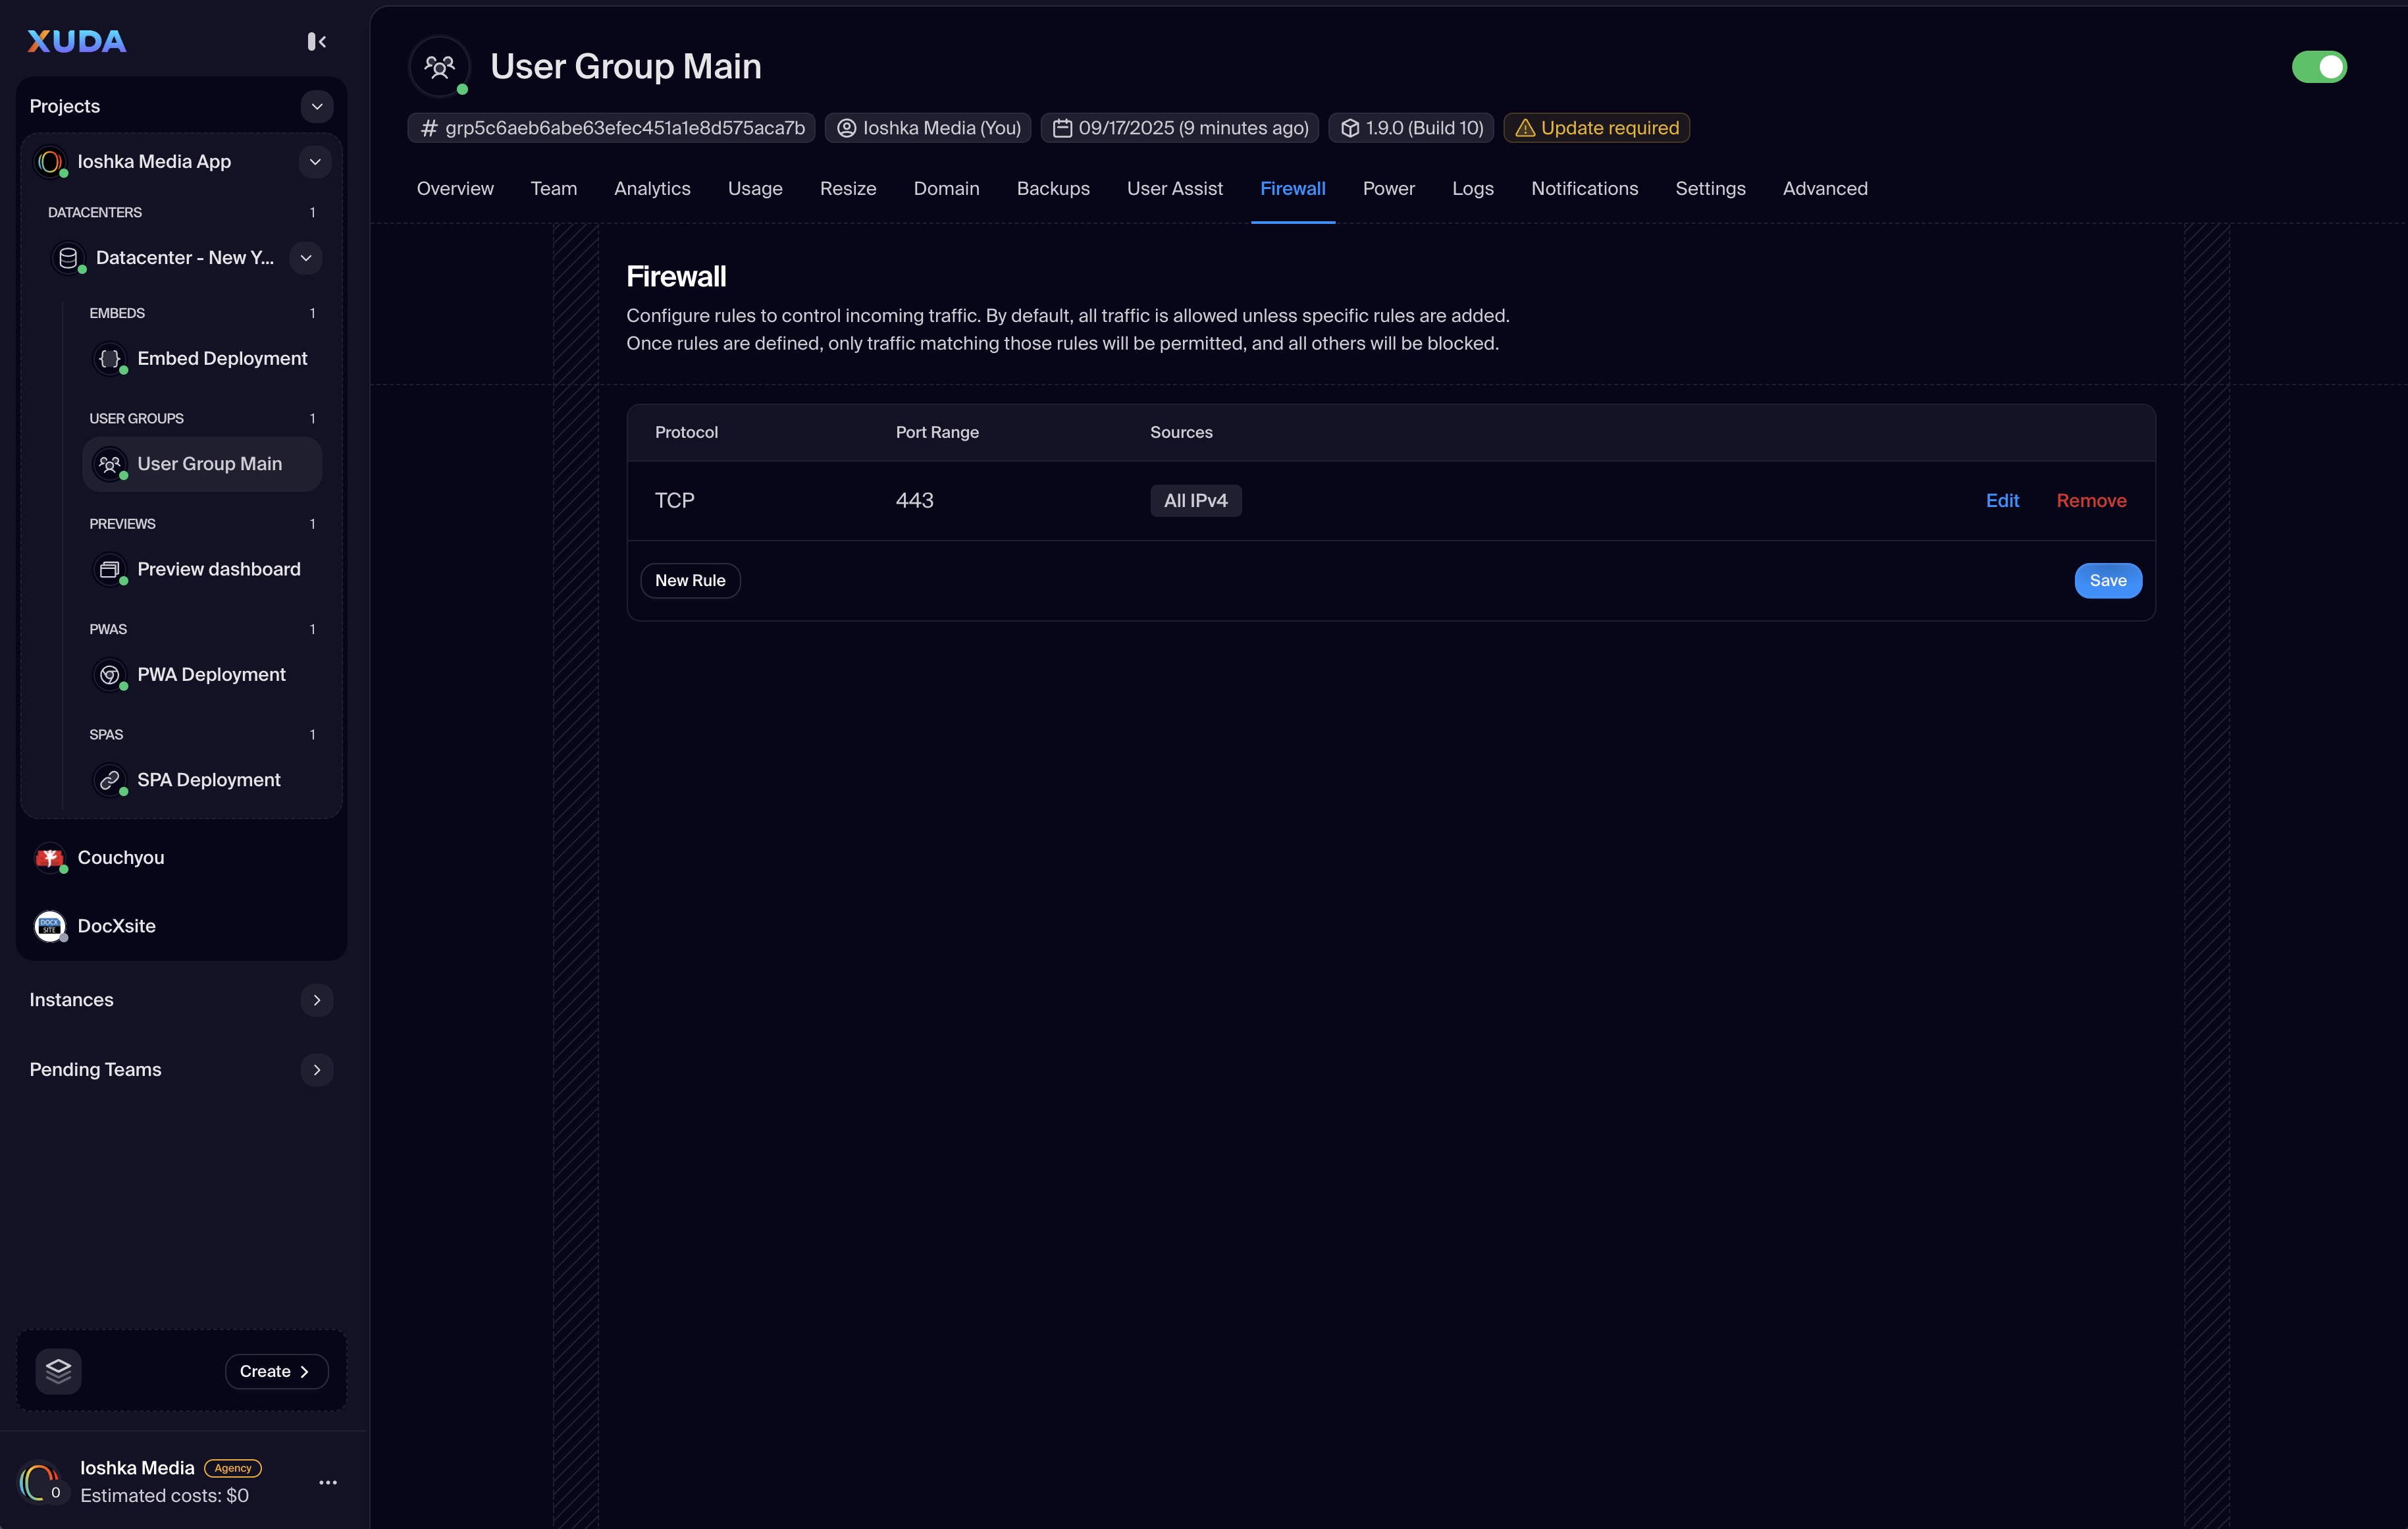
Task: Click the layers stack icon
Action: coord(58,1370)
